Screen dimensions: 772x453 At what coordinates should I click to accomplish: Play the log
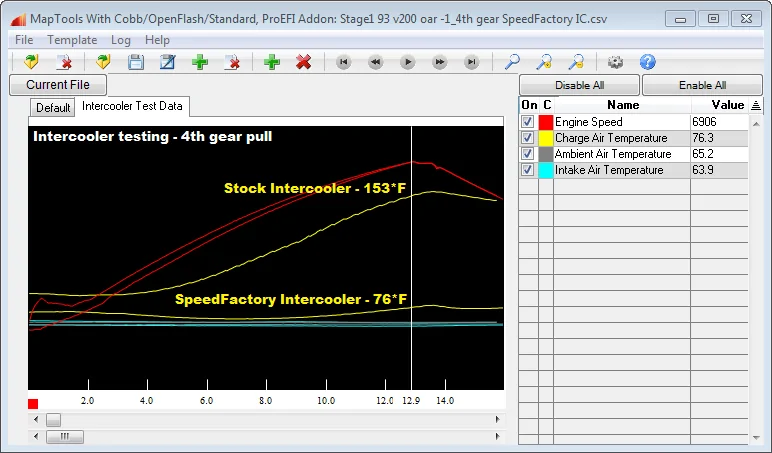click(x=408, y=62)
